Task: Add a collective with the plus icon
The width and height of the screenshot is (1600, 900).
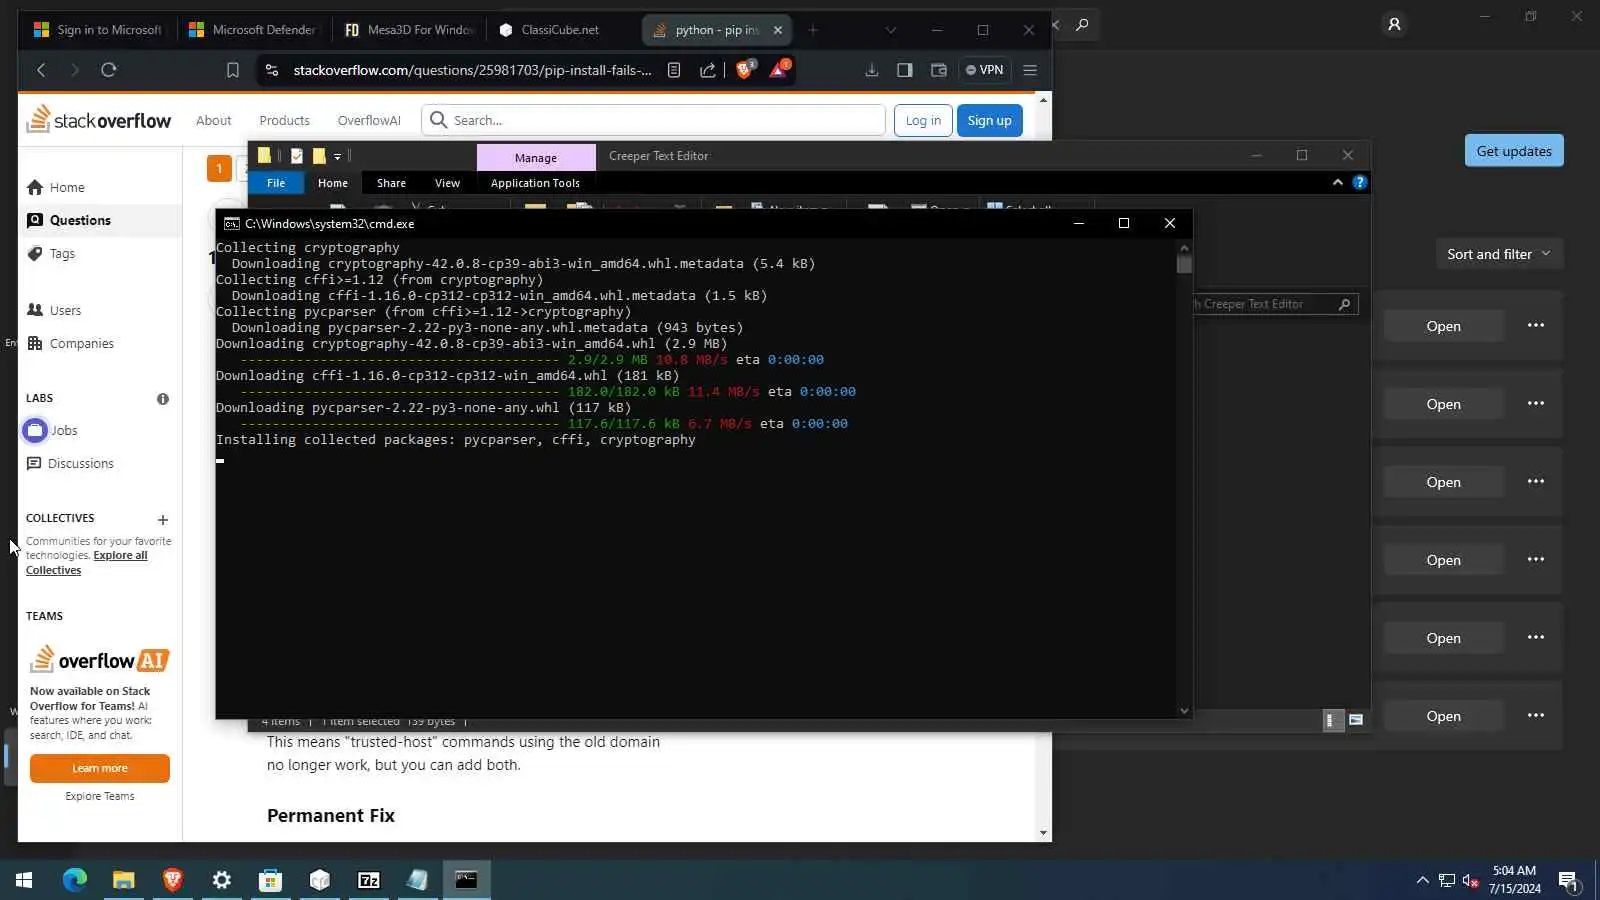Action: [163, 520]
